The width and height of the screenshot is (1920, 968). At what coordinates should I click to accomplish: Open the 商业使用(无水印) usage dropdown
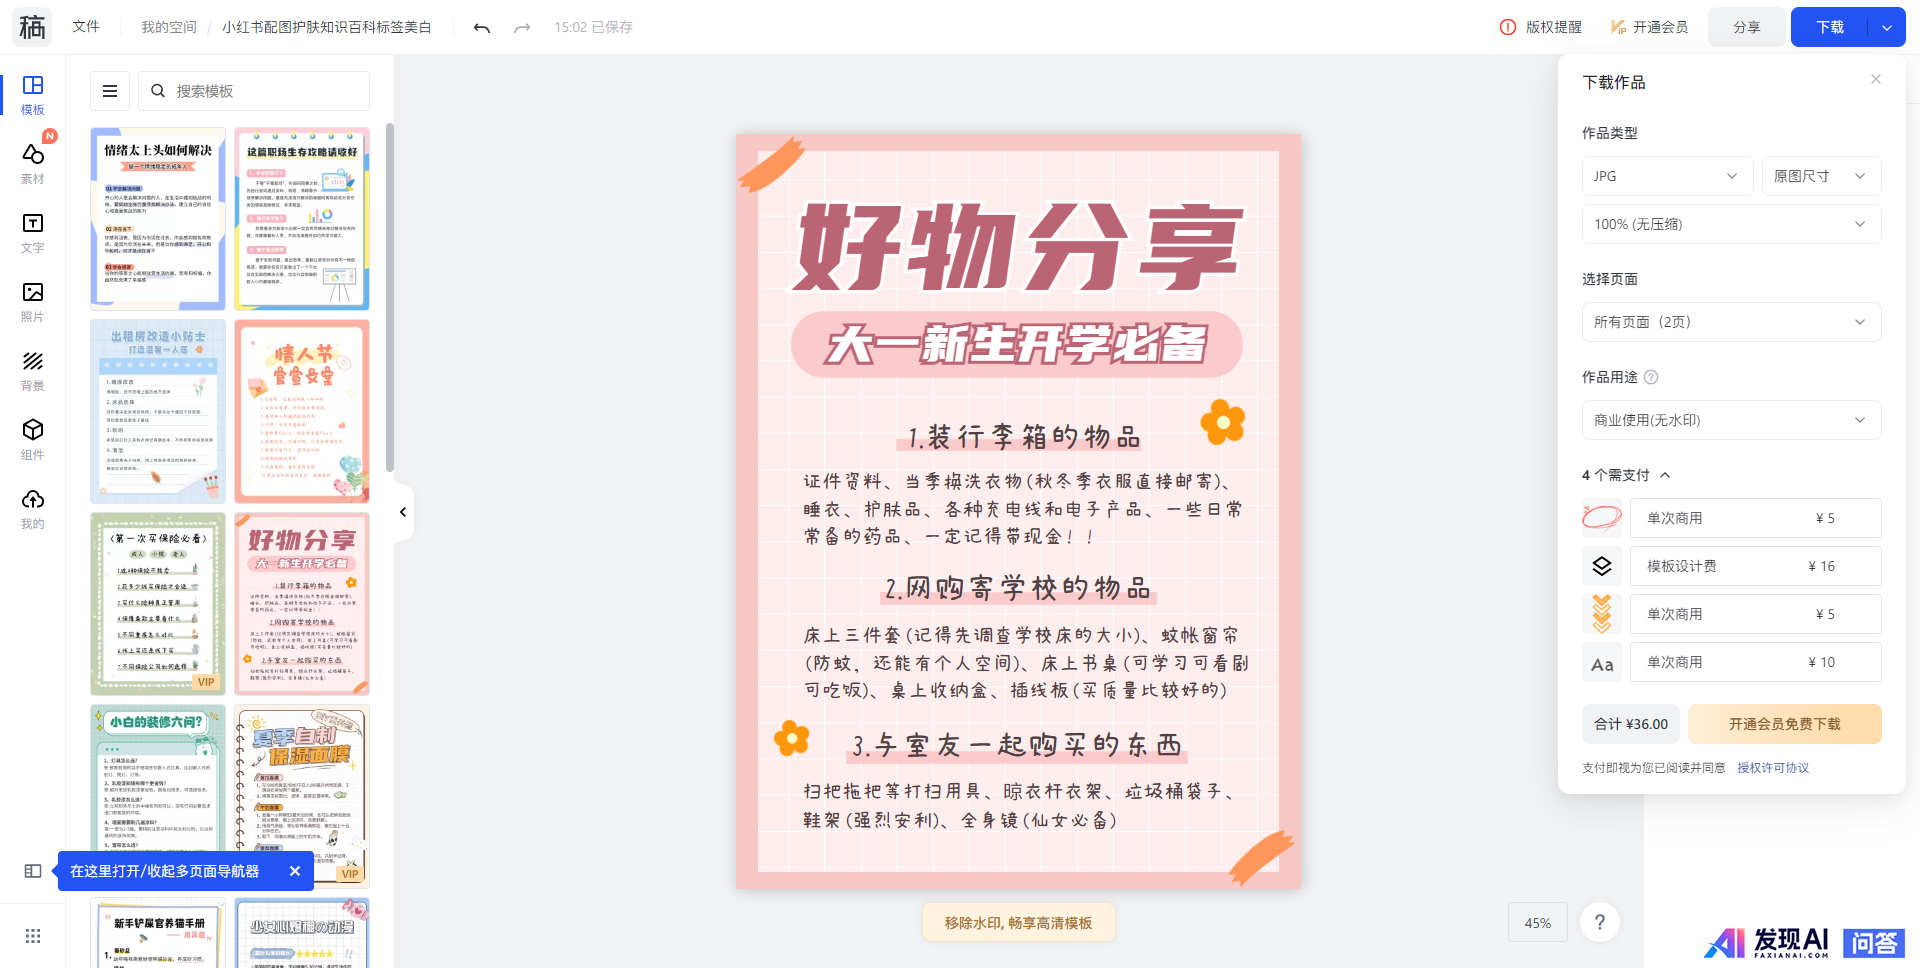[1731, 420]
